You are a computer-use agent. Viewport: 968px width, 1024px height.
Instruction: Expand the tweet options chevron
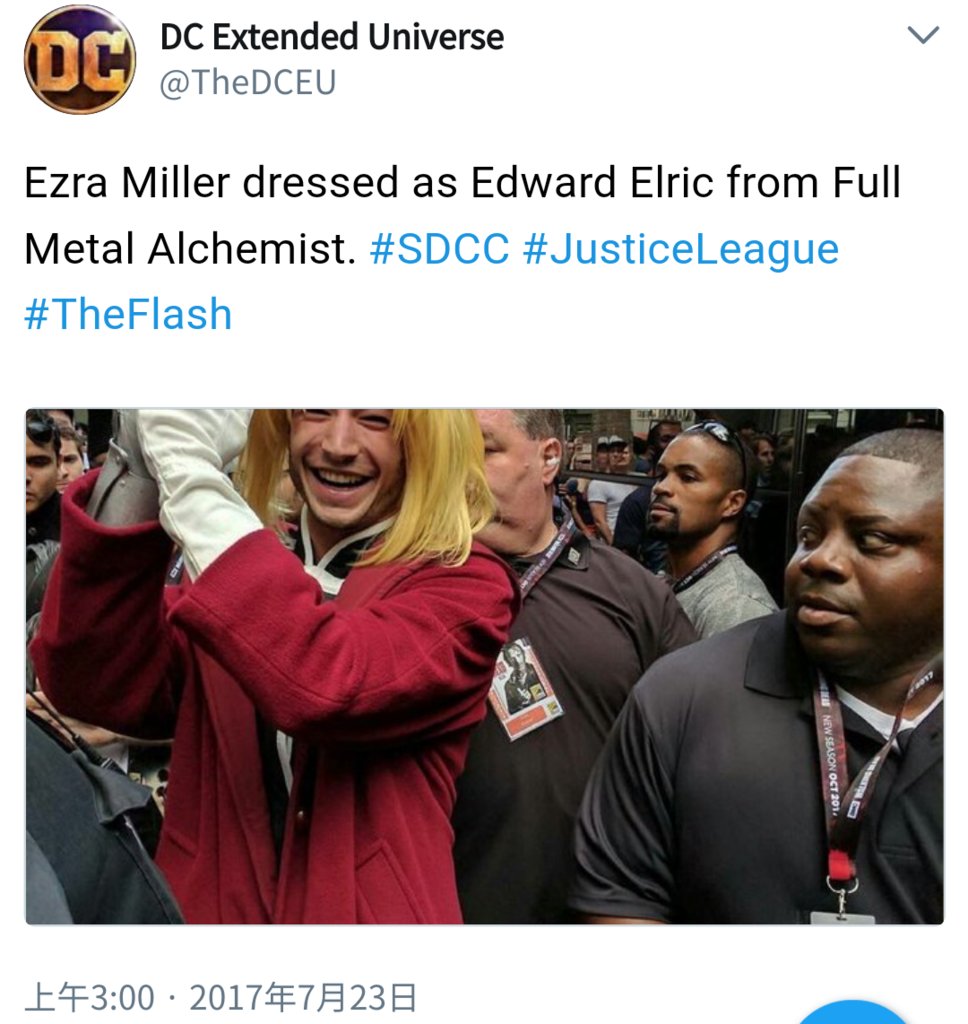[924, 34]
